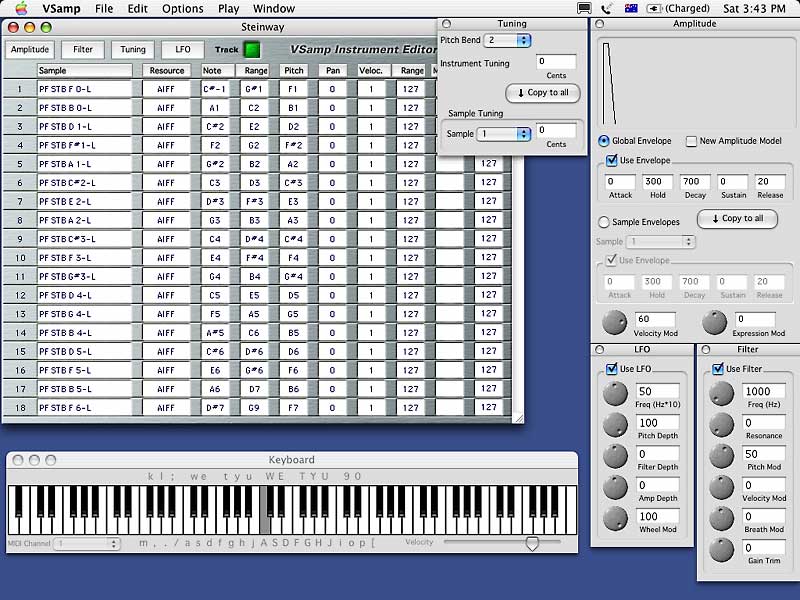
Task: Toggle the global Use Envelope checkbox
Action: [611, 160]
